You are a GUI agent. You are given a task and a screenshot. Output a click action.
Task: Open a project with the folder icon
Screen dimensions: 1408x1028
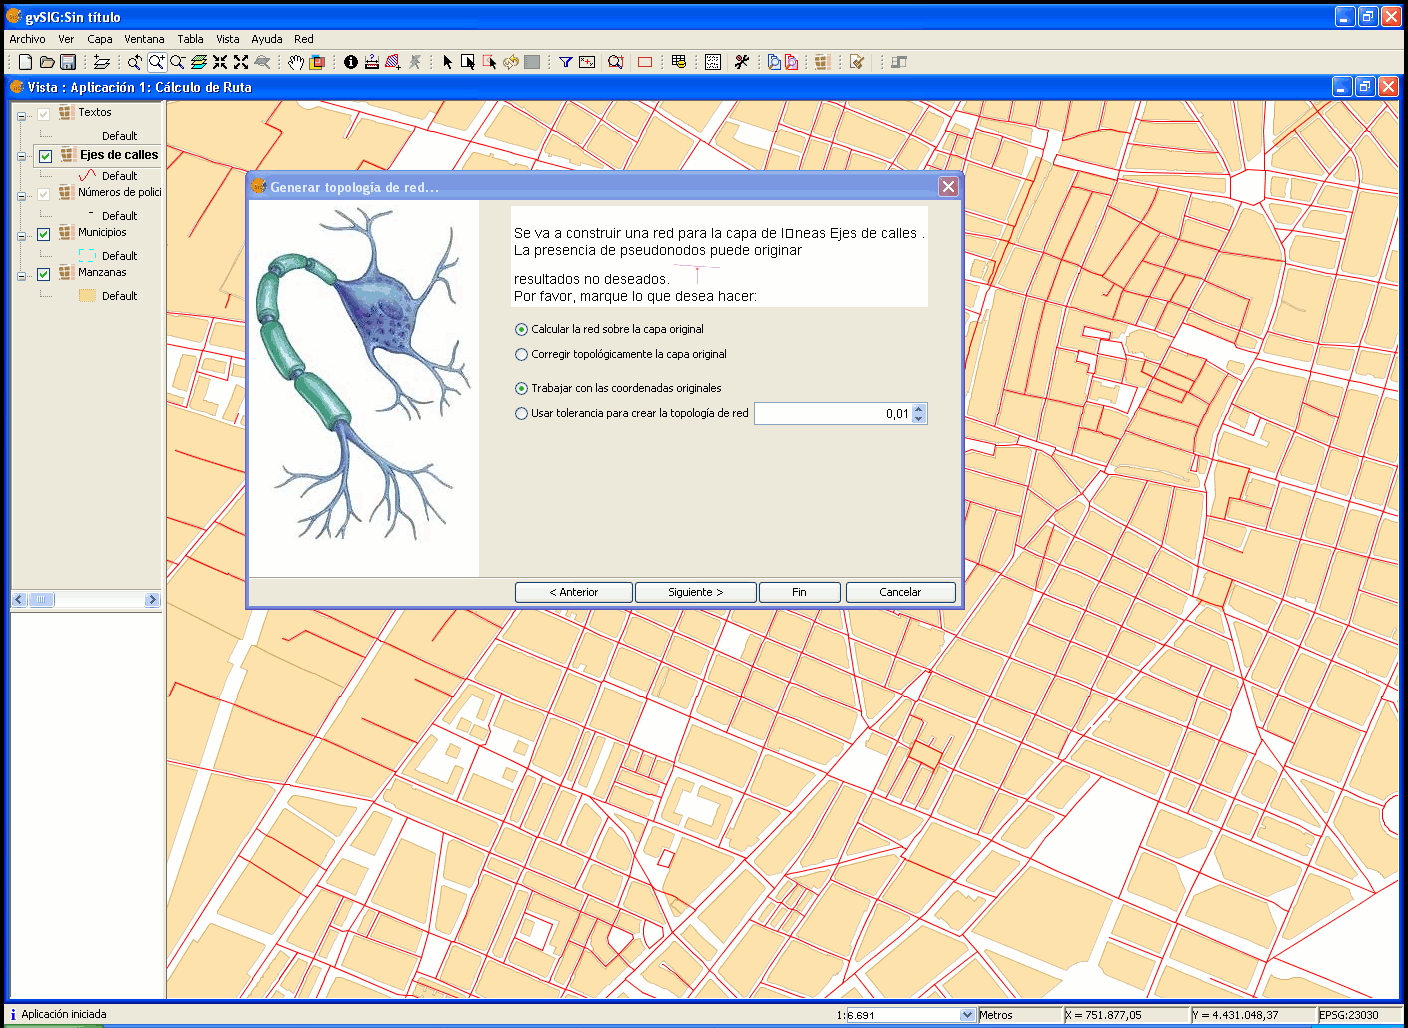coord(47,62)
